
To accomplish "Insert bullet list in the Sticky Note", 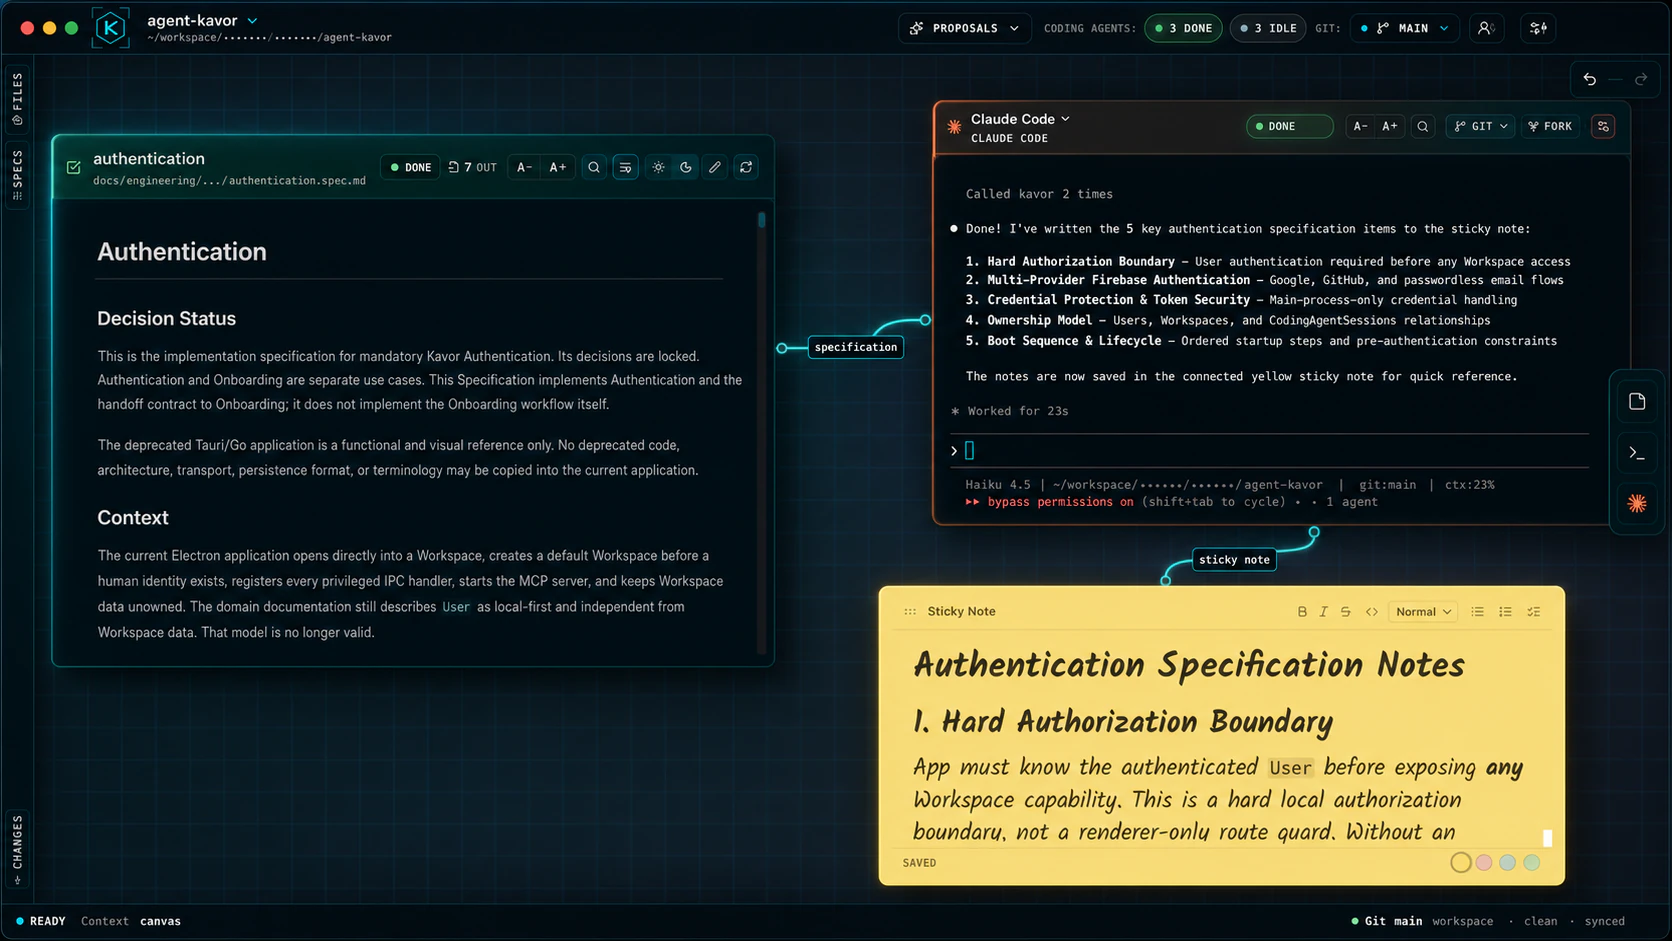I will (1477, 612).
